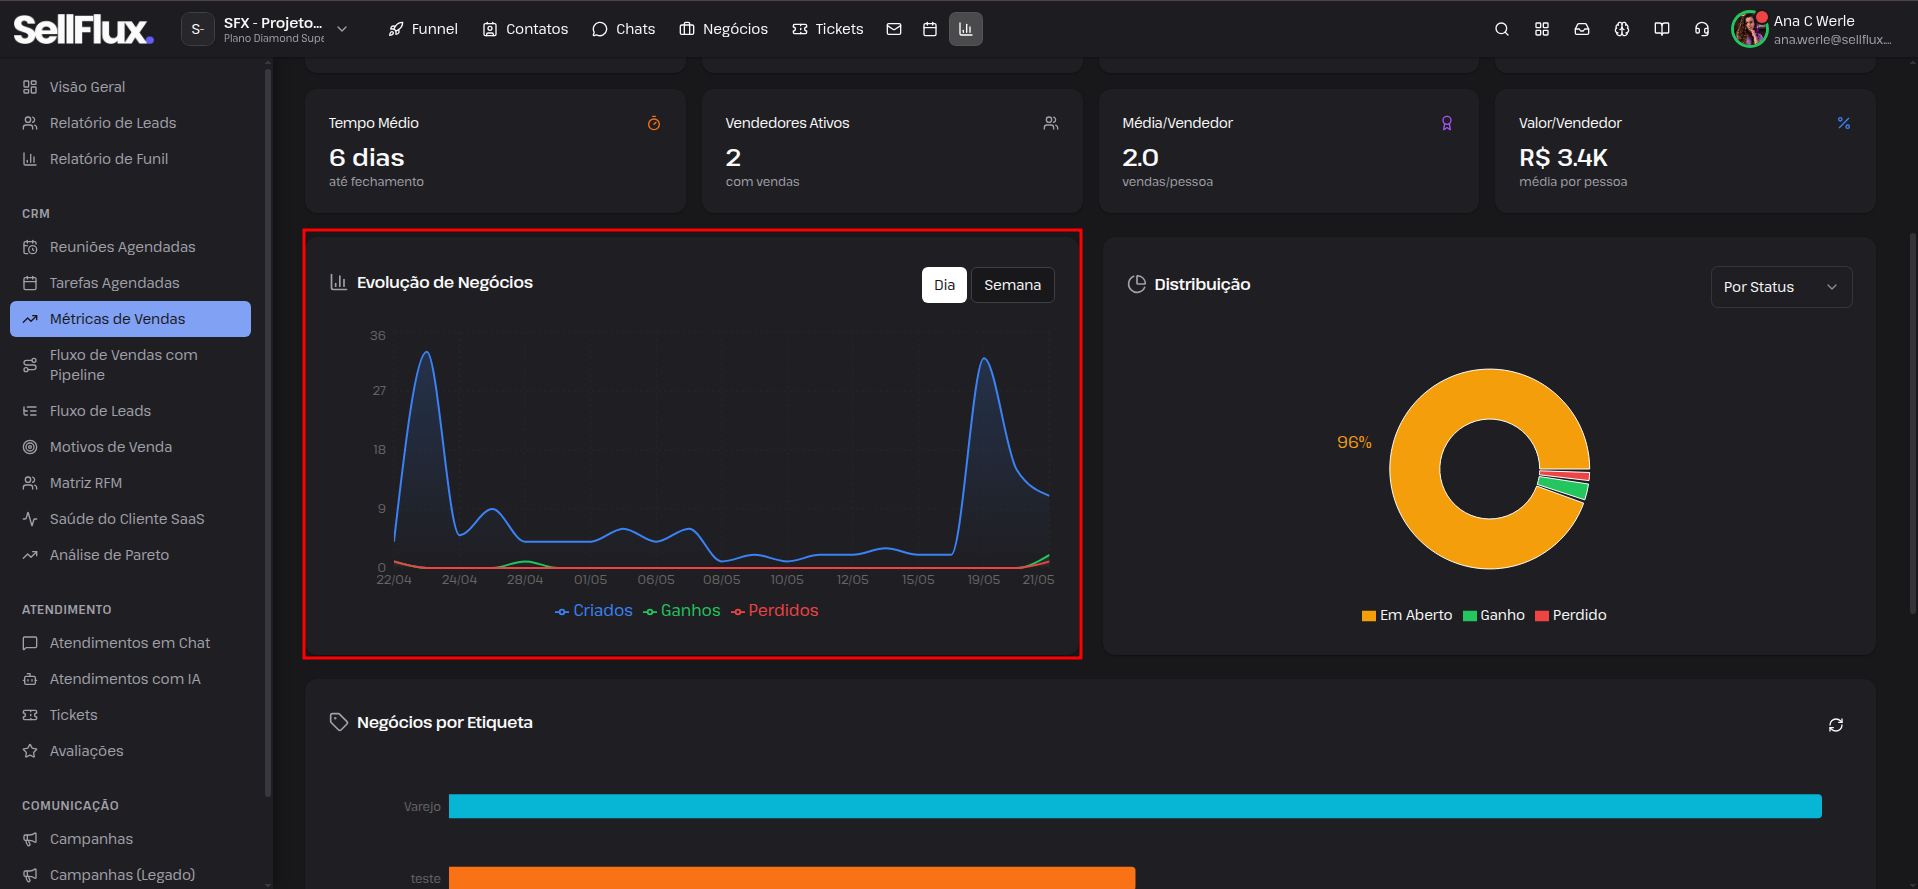Select the Dia chart toggle

pyautogui.click(x=944, y=285)
